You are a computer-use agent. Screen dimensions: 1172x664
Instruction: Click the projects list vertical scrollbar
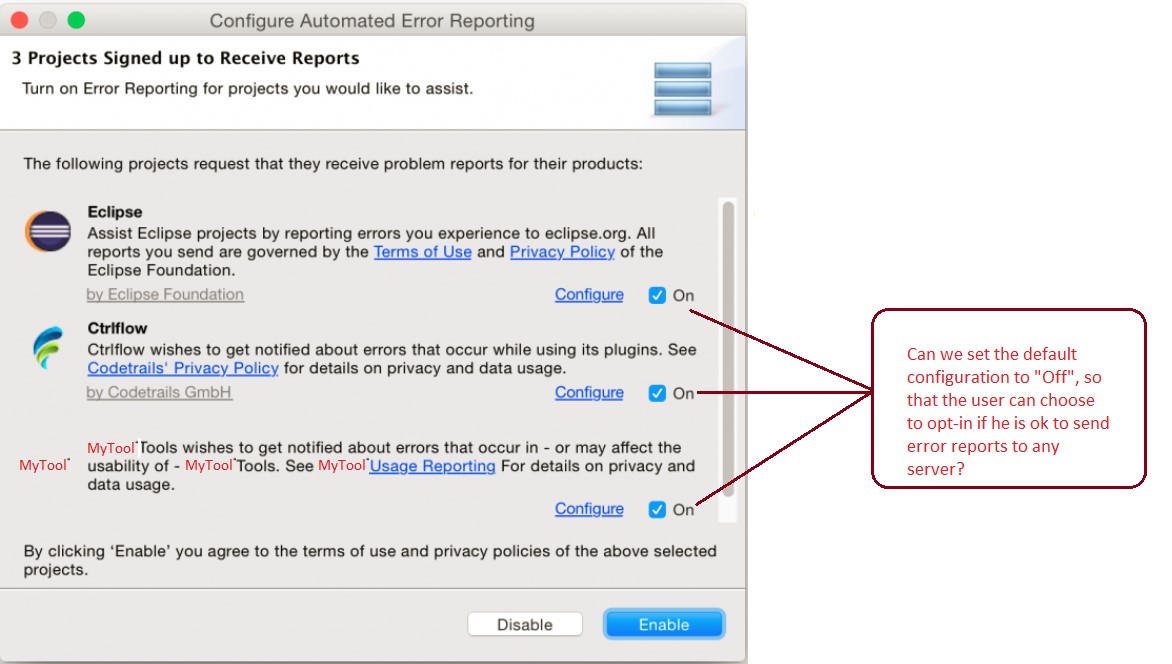click(x=728, y=350)
